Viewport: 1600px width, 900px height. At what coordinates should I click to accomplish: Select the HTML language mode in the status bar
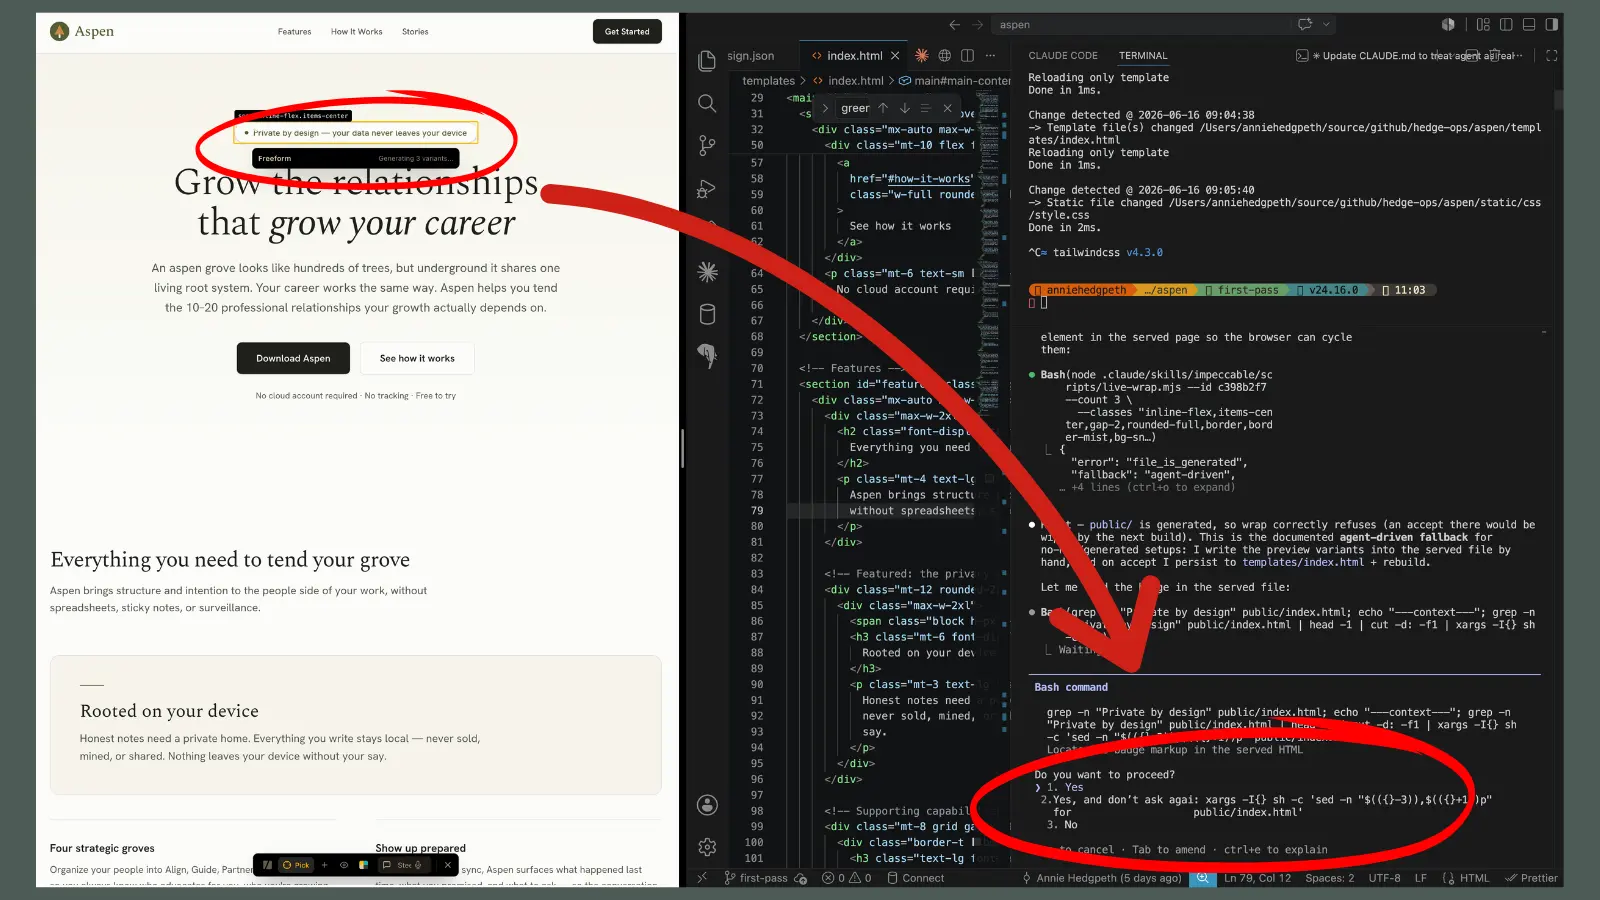pos(1465,878)
